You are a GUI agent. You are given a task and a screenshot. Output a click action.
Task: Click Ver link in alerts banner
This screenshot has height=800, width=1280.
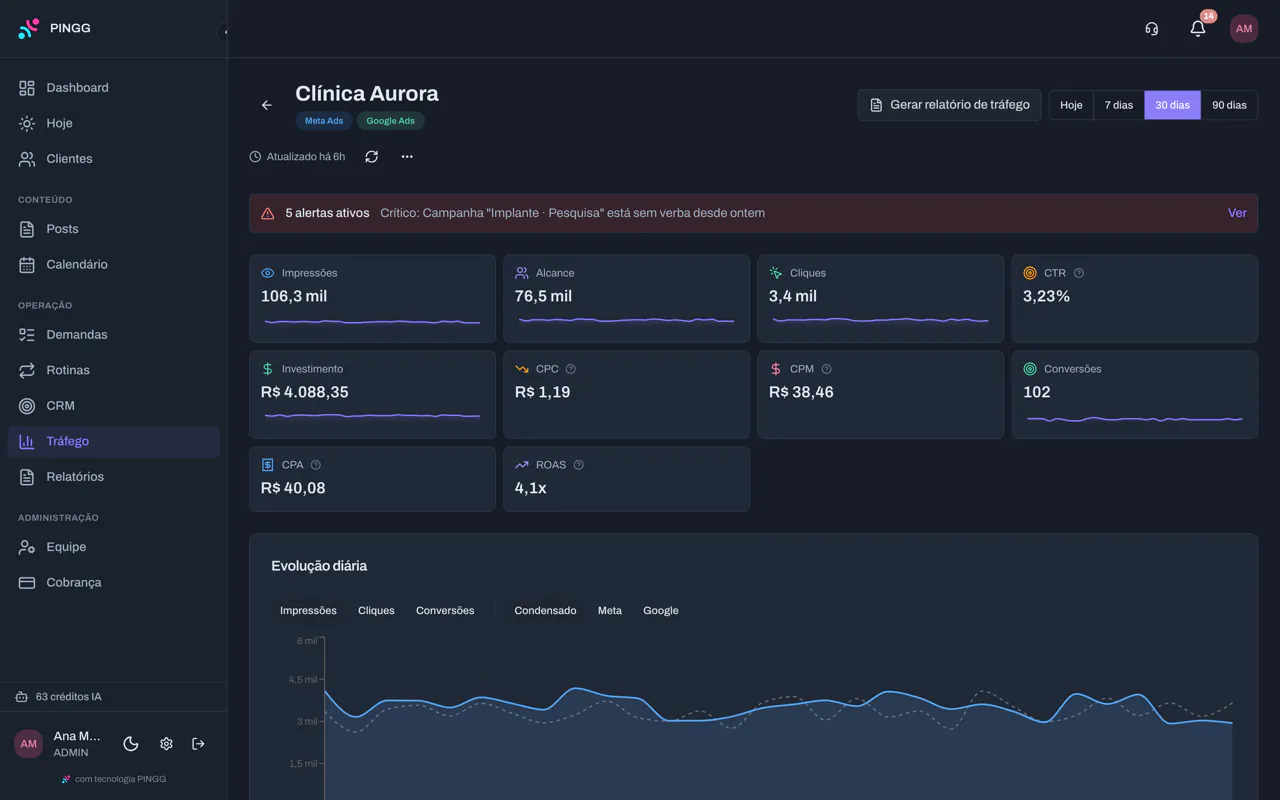tap(1237, 213)
